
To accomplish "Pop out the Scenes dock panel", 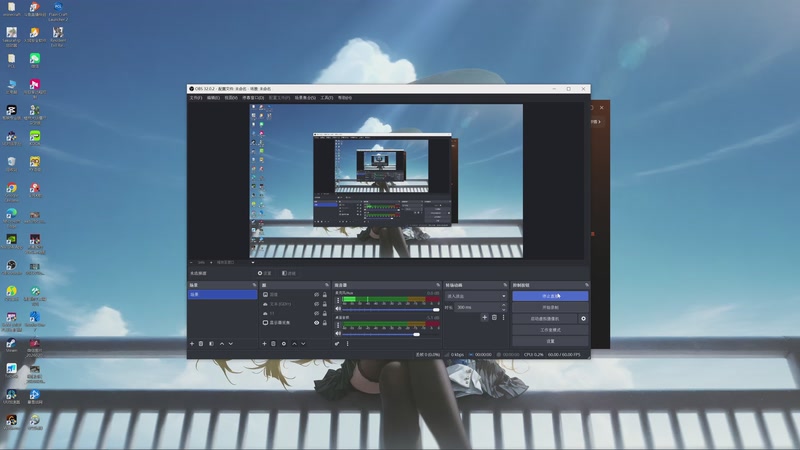I will coord(255,285).
